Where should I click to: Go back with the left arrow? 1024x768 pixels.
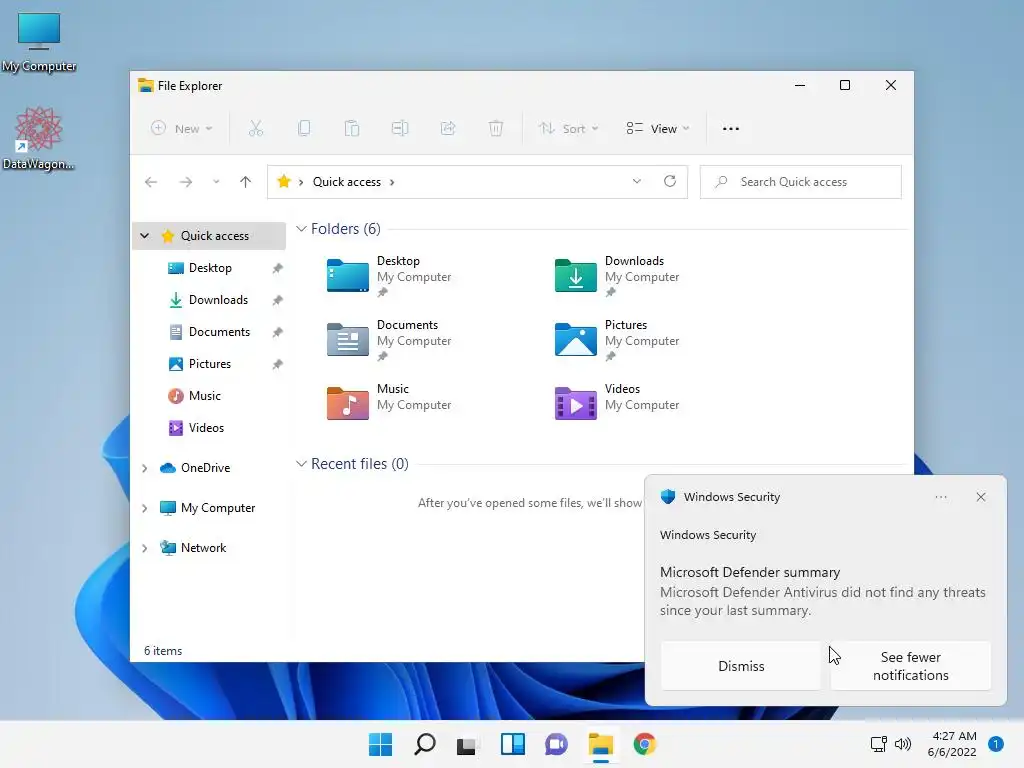[151, 182]
